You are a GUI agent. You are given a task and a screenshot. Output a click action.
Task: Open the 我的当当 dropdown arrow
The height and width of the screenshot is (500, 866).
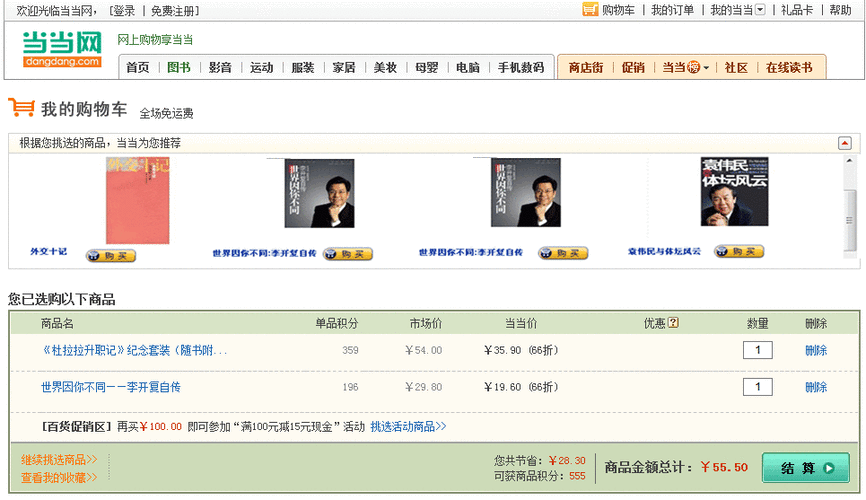click(760, 9)
